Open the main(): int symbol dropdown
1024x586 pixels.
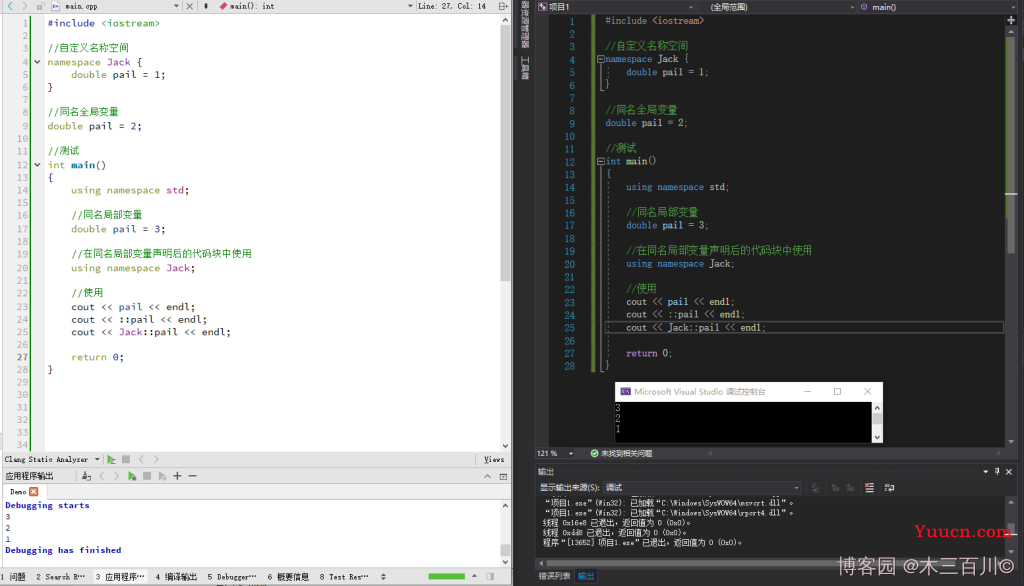pos(410,6)
